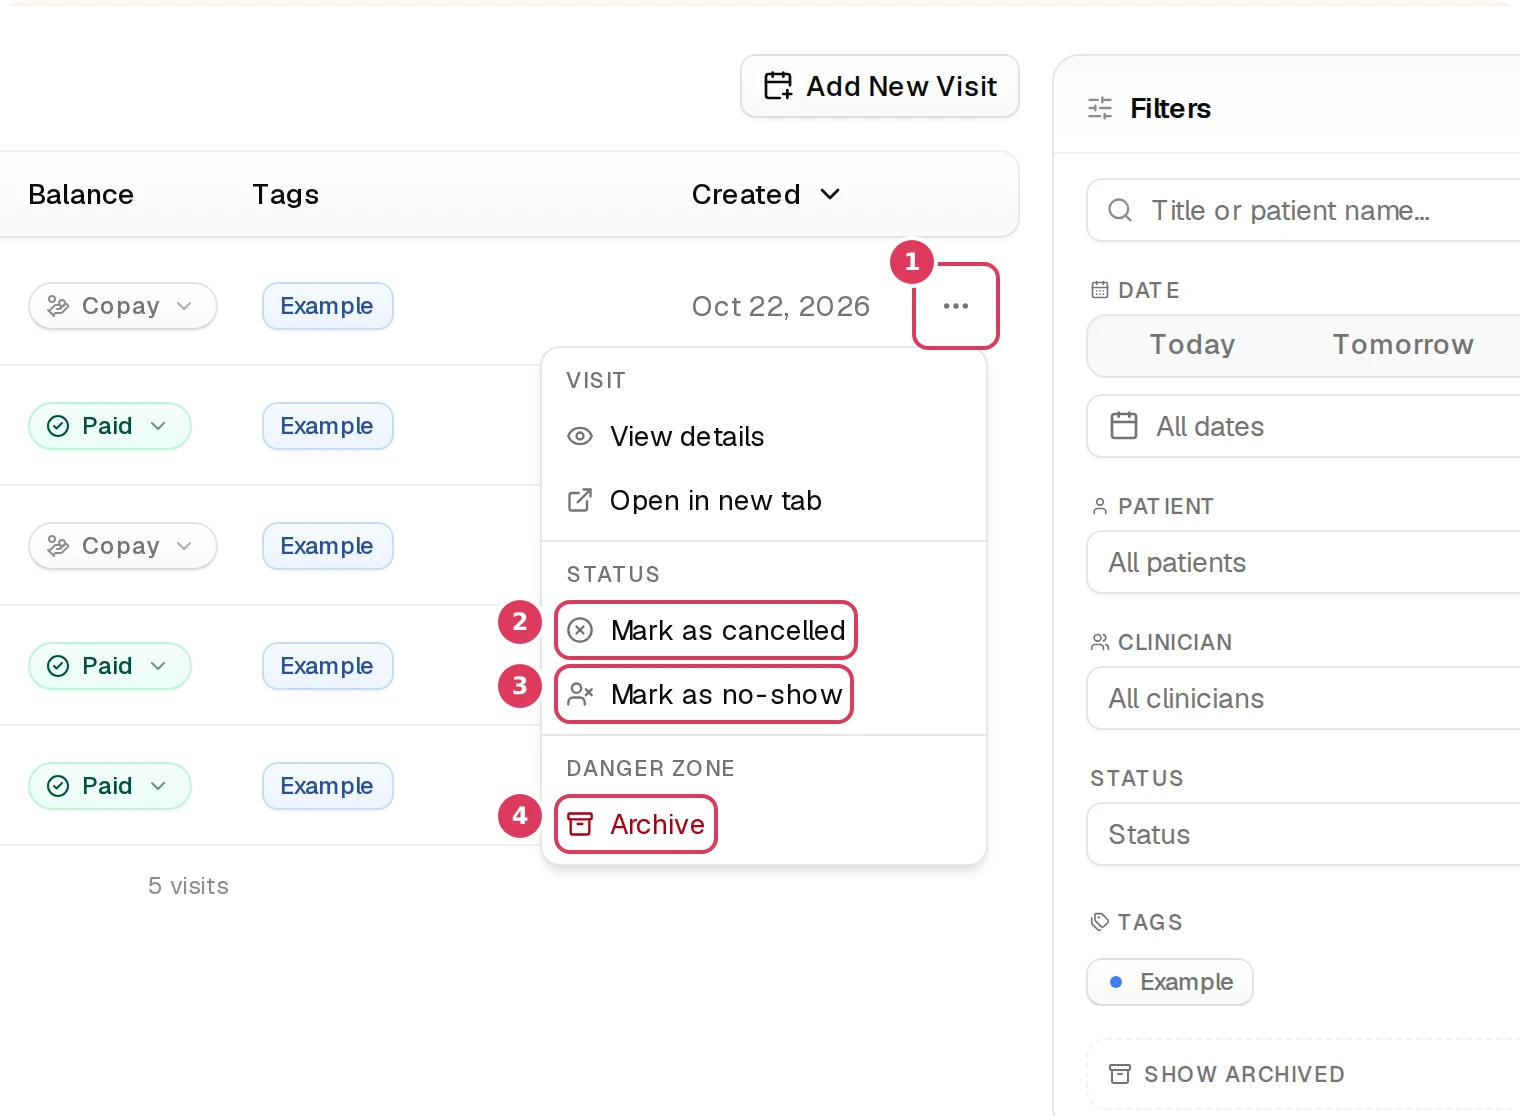Screen dimensions: 1520x1116
Task: Click the small calendar icon beside DATE label
Action: [1100, 290]
